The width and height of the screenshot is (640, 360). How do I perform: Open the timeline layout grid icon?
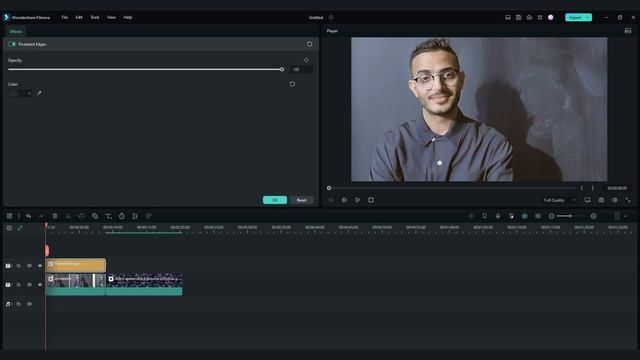9,216
